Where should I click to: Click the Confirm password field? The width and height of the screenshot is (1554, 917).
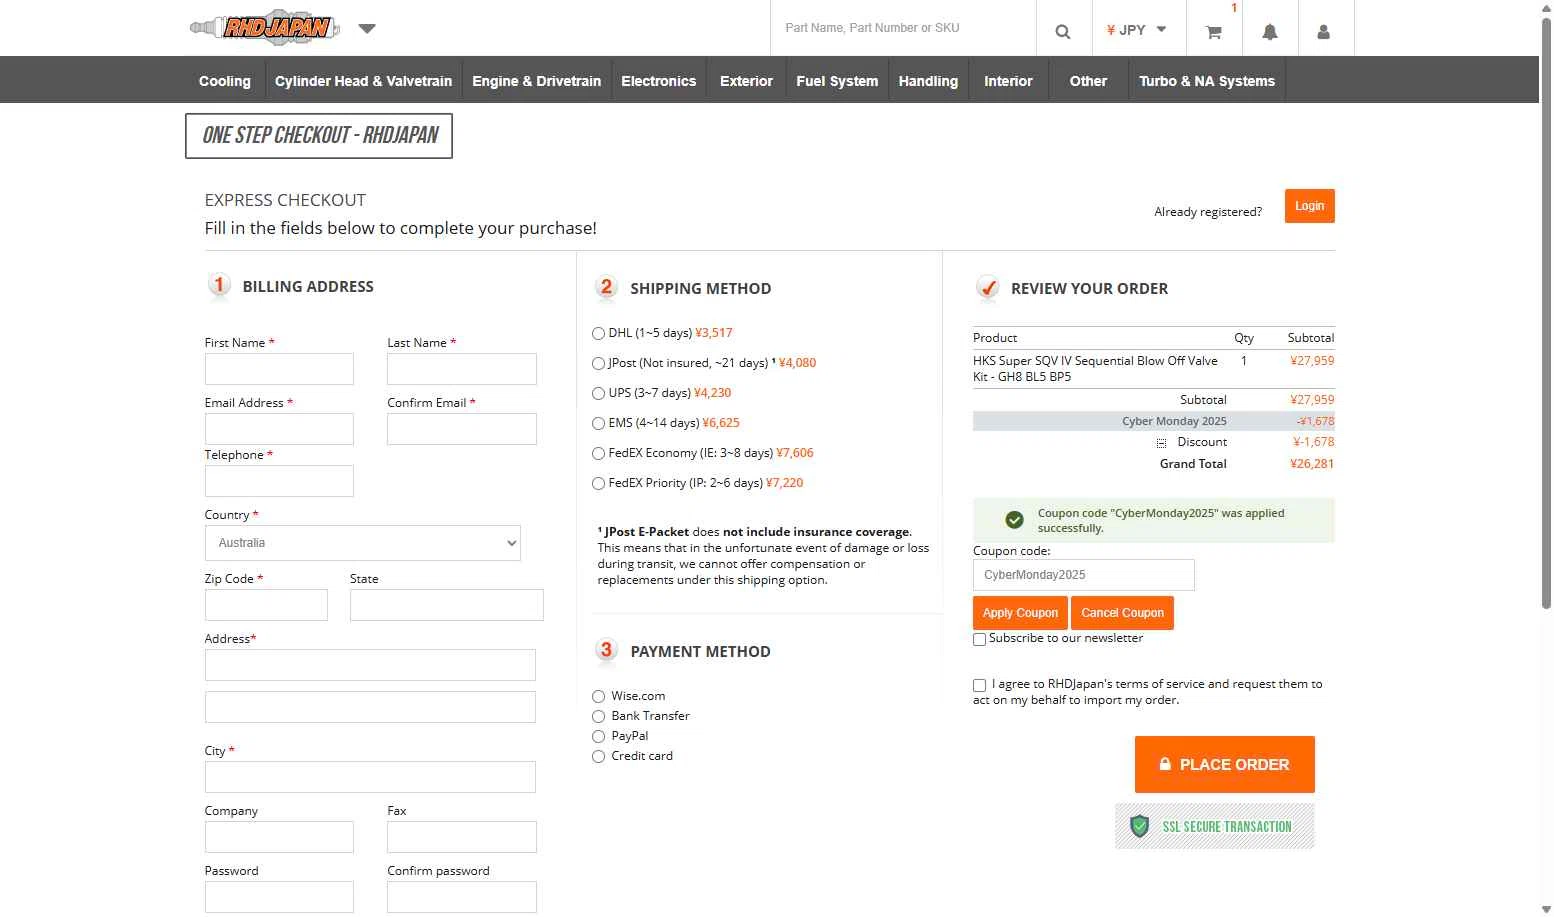(462, 897)
